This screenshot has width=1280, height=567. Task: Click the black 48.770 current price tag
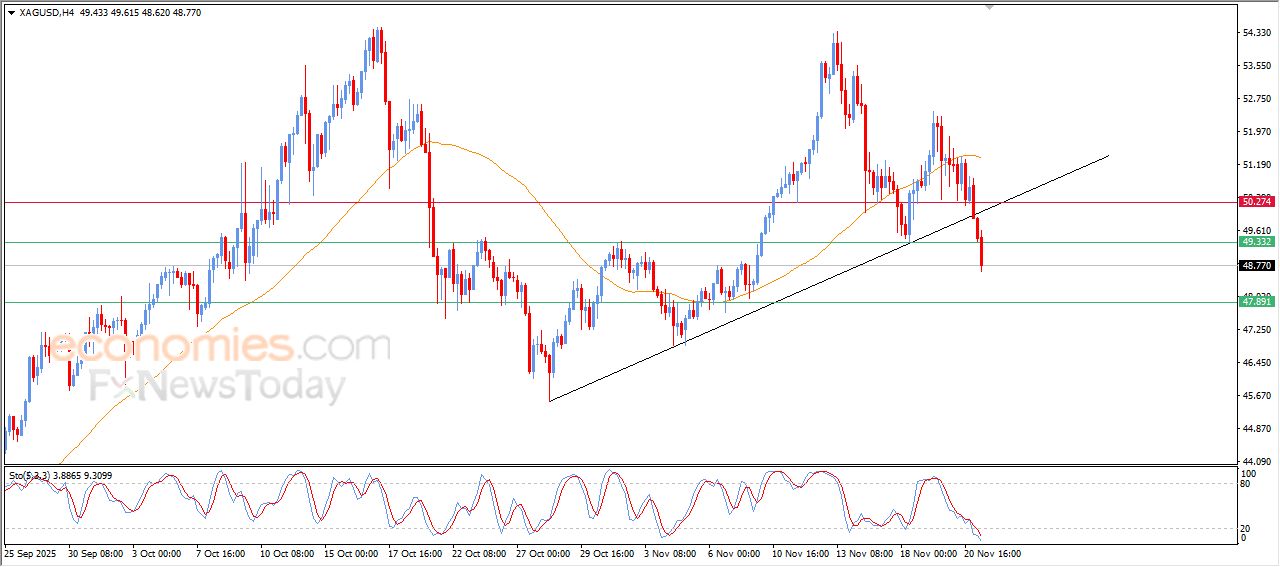coord(1256,266)
